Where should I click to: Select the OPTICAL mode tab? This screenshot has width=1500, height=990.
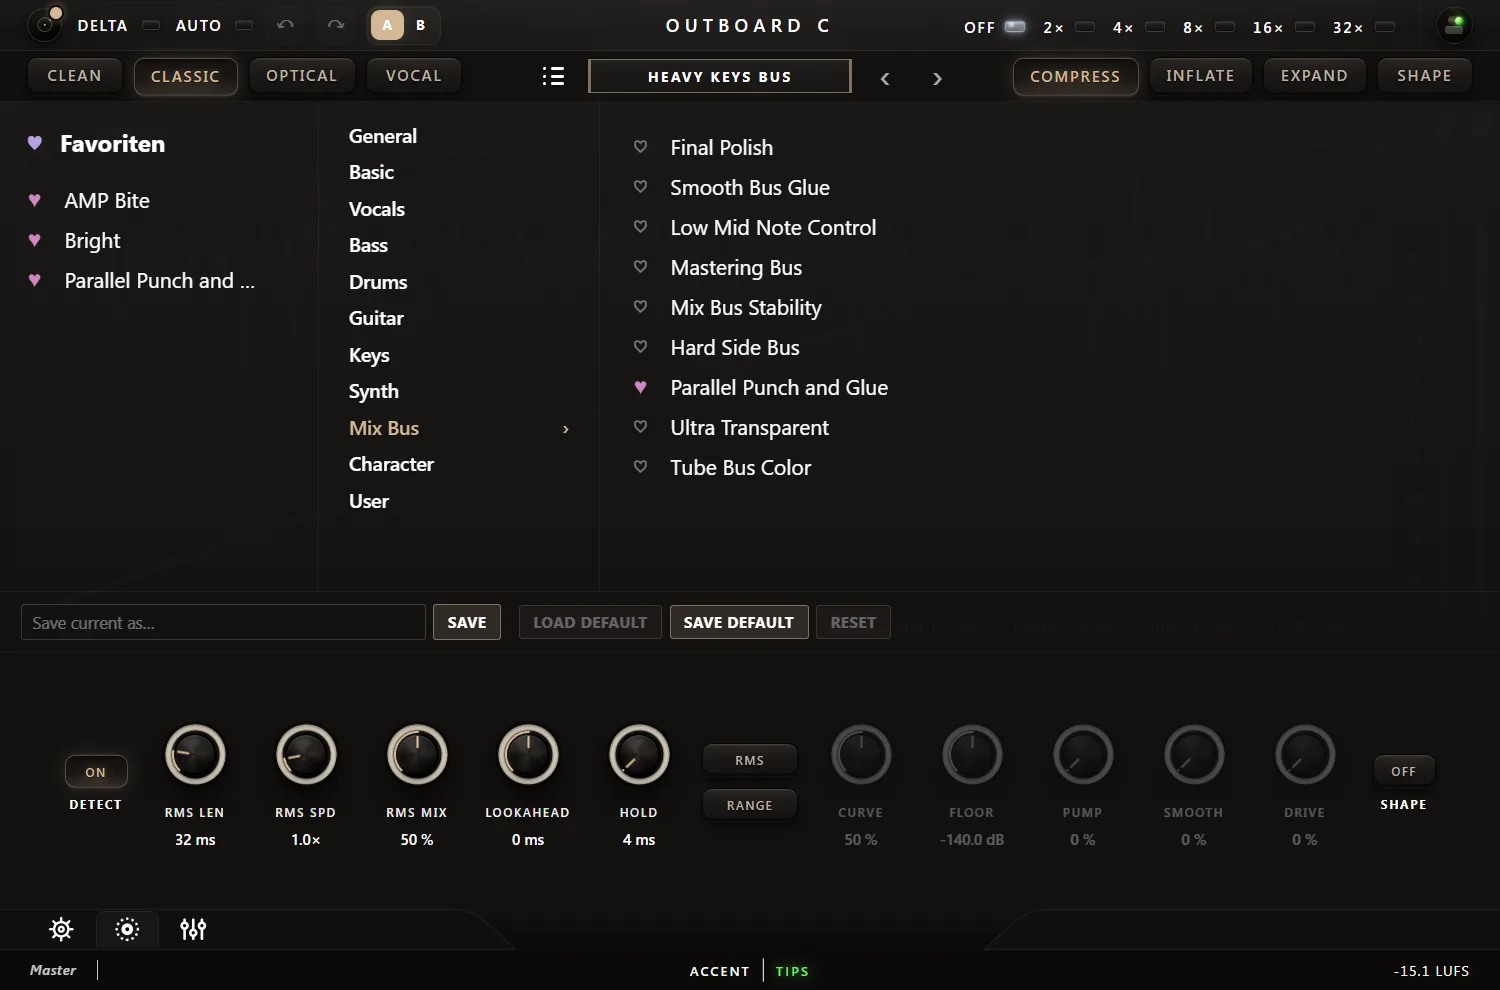coord(301,76)
